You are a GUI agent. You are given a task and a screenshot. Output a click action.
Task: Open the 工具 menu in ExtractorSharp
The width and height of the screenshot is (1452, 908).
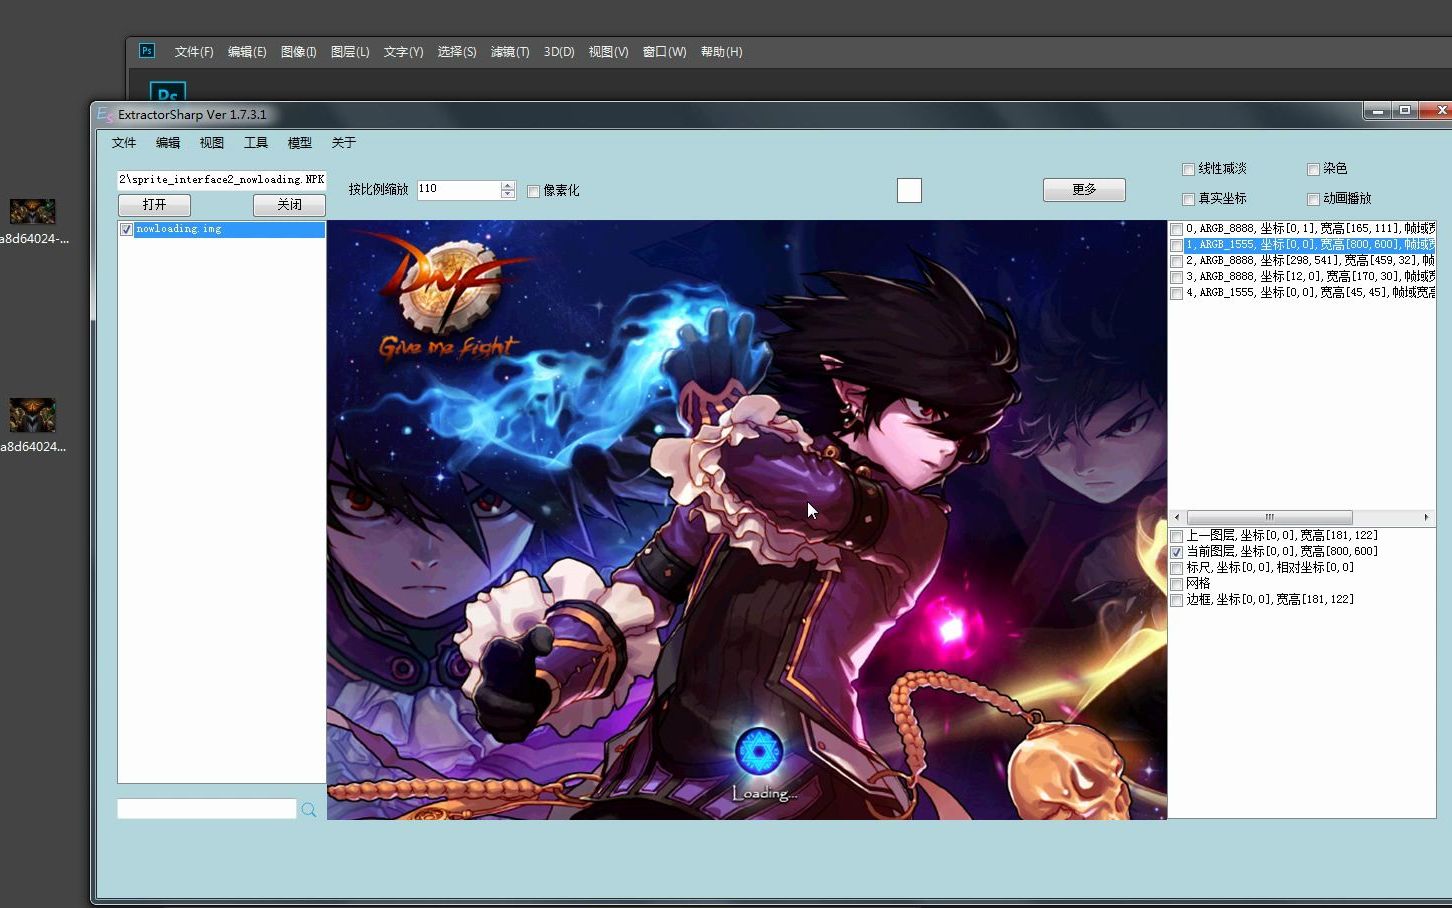coord(256,143)
